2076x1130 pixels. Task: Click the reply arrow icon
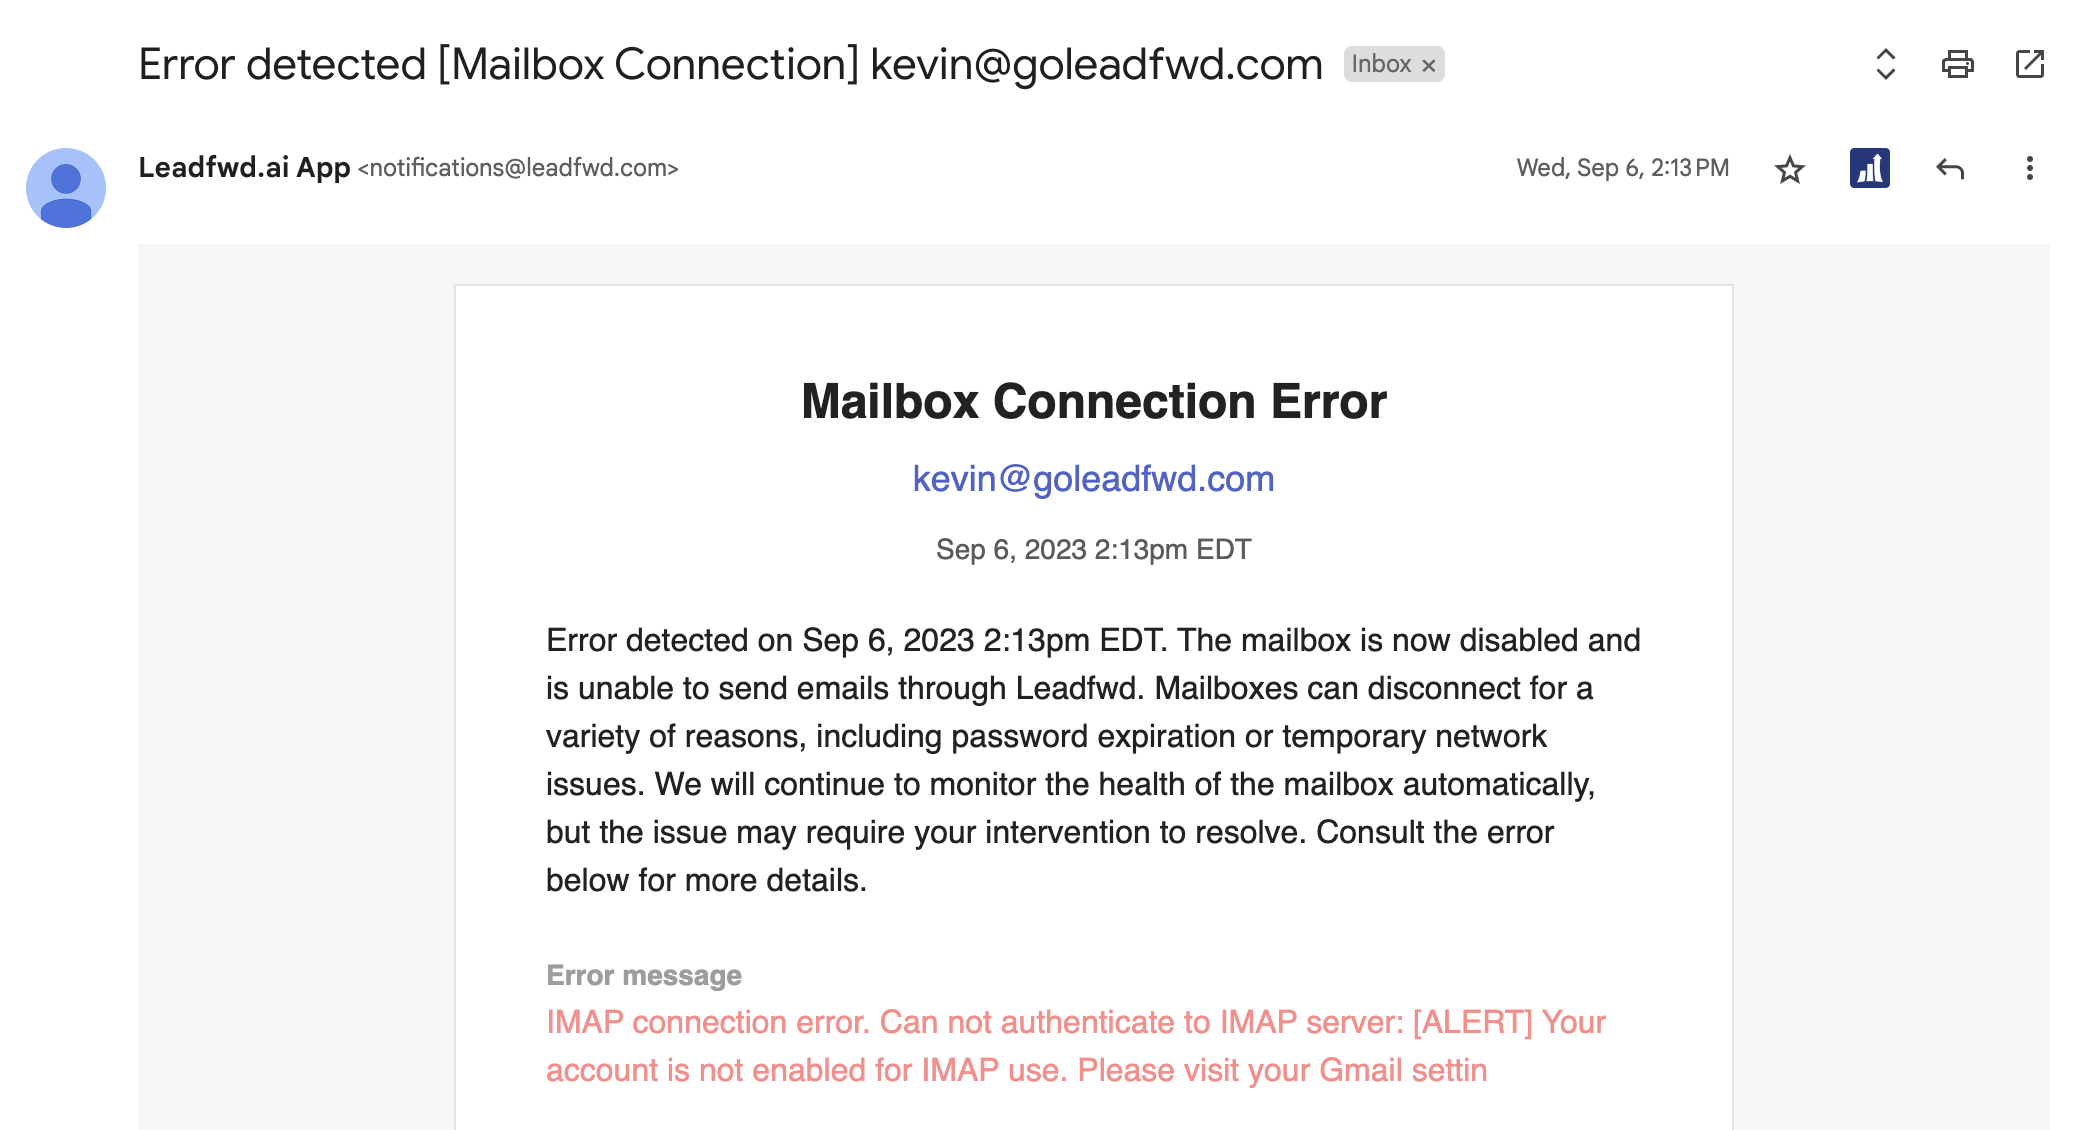(x=1949, y=169)
